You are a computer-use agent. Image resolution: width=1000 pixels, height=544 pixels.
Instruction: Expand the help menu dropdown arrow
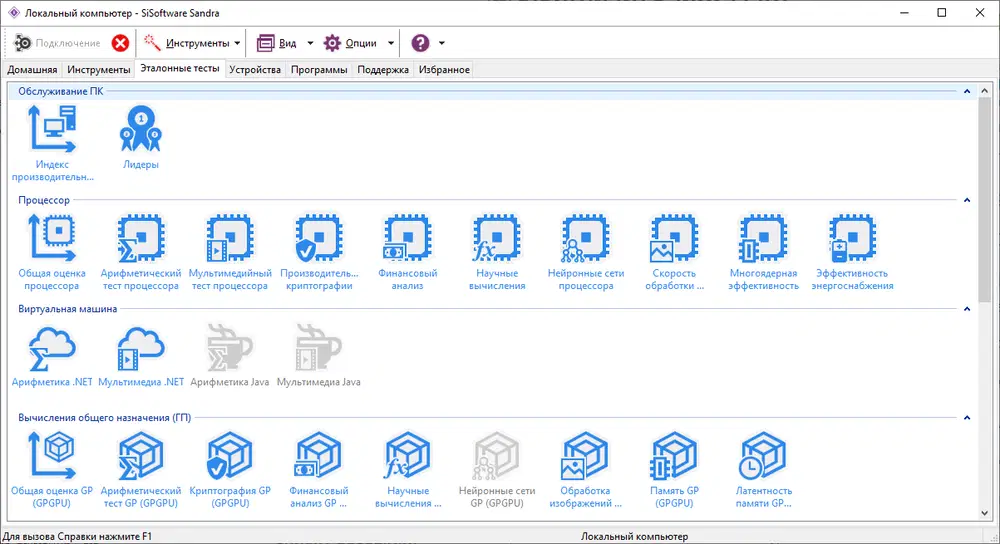(441, 43)
